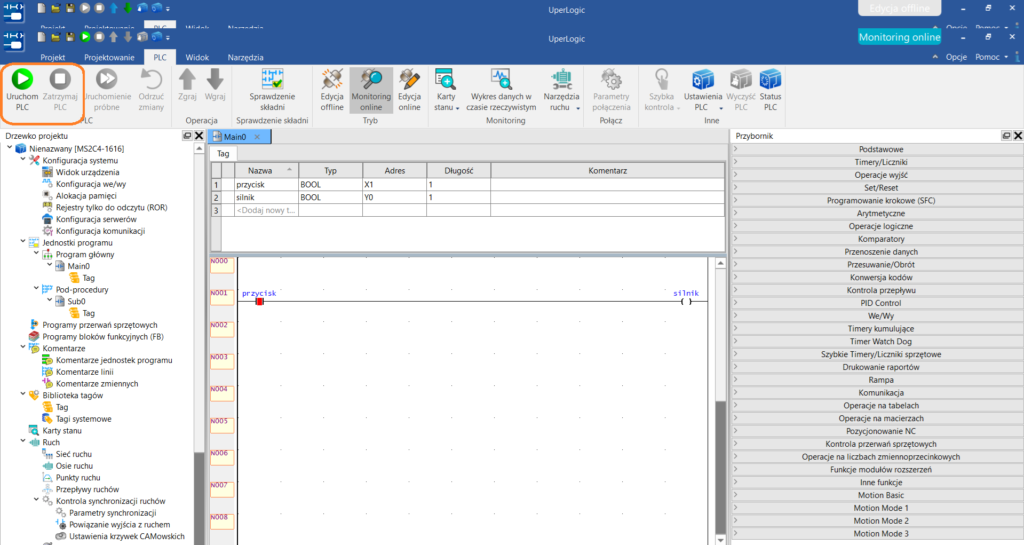Open the Opcje menu
The height and width of the screenshot is (545, 1024).
(956, 57)
